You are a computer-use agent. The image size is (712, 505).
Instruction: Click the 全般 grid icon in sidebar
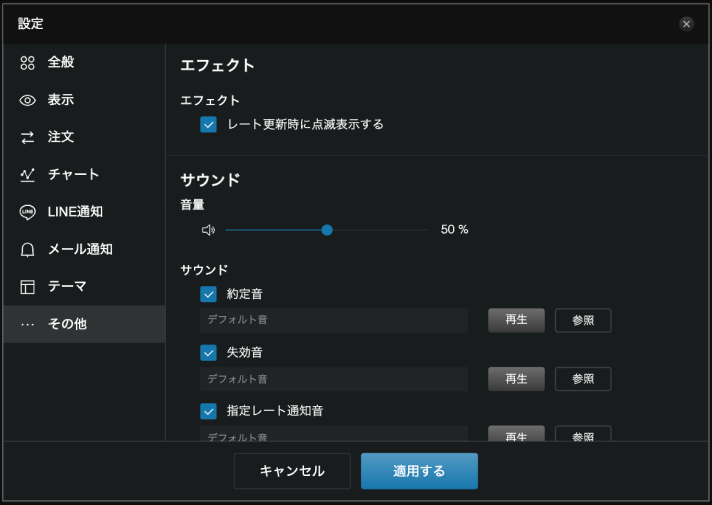28,63
